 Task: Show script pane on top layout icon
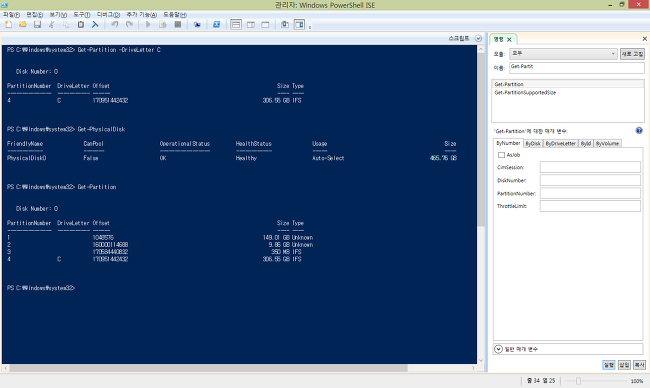pyautogui.click(x=236, y=24)
